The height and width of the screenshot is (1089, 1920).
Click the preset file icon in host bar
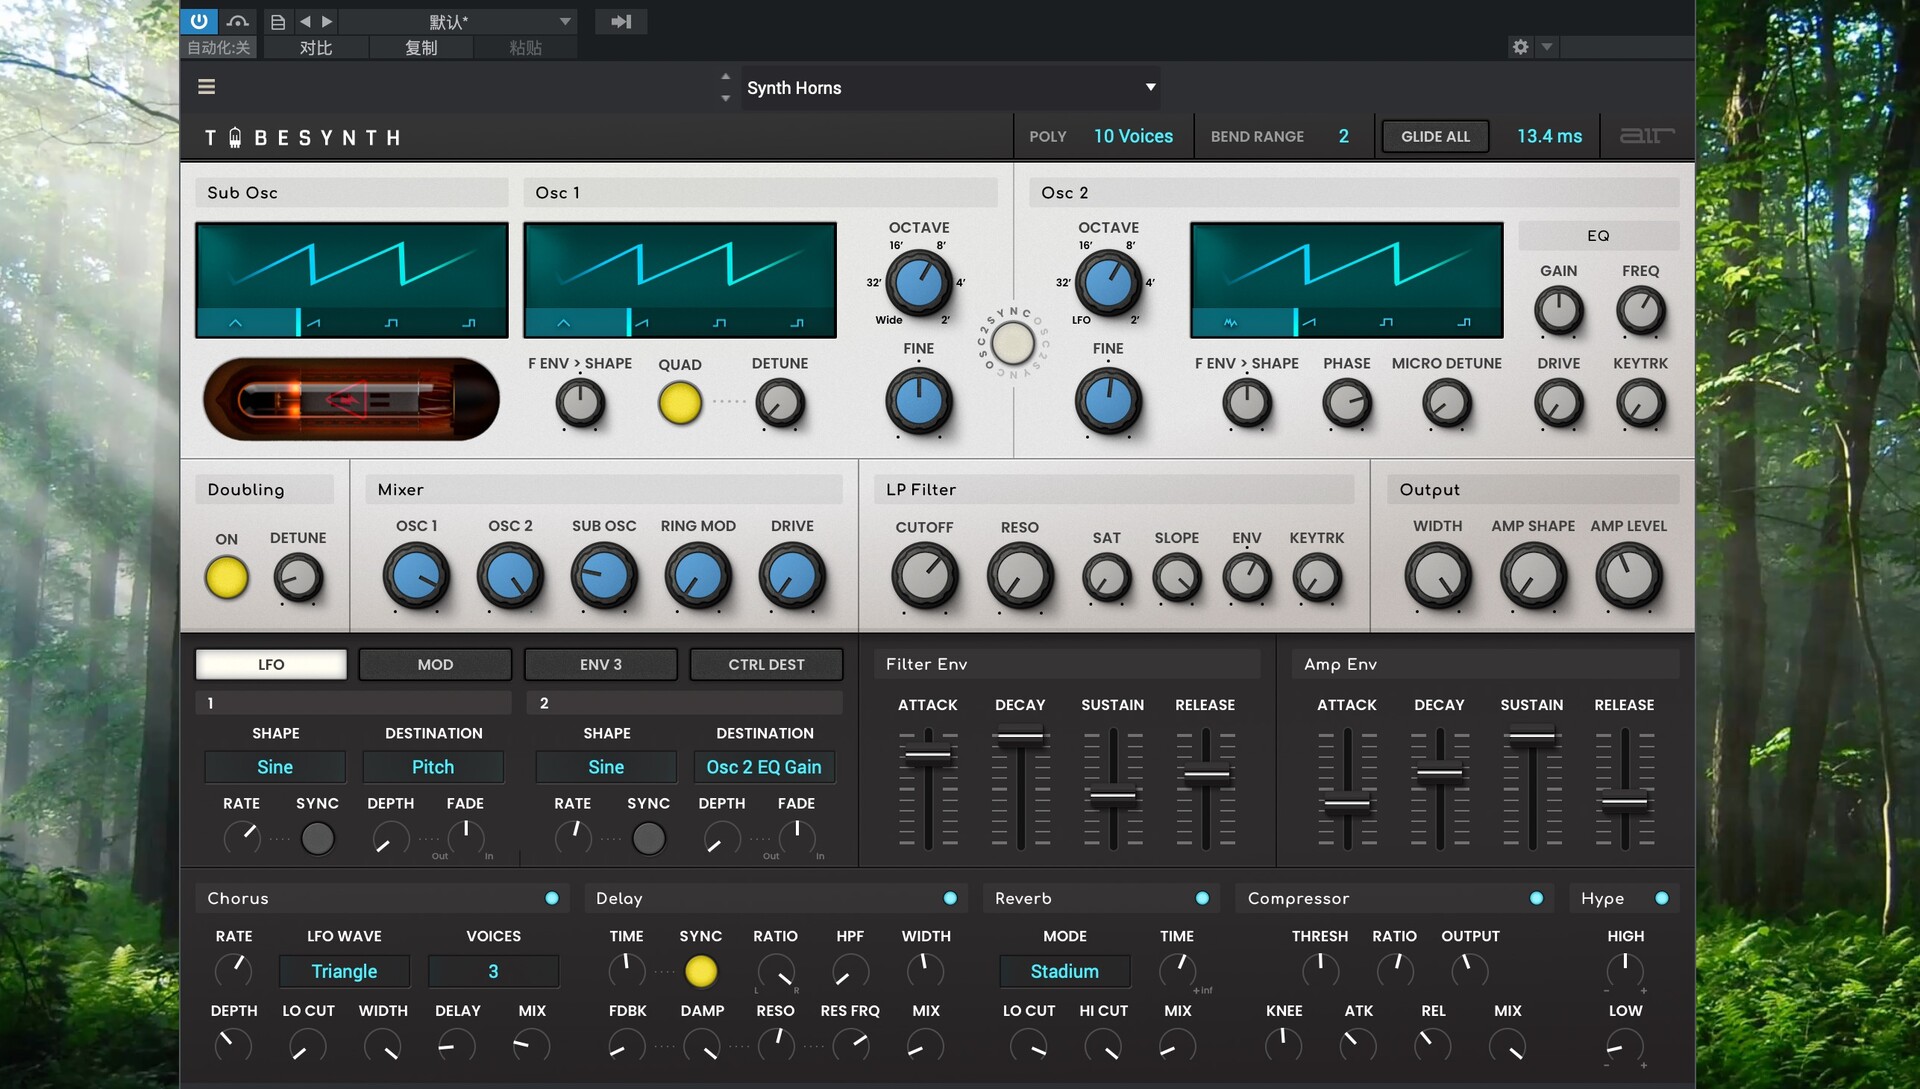click(278, 21)
